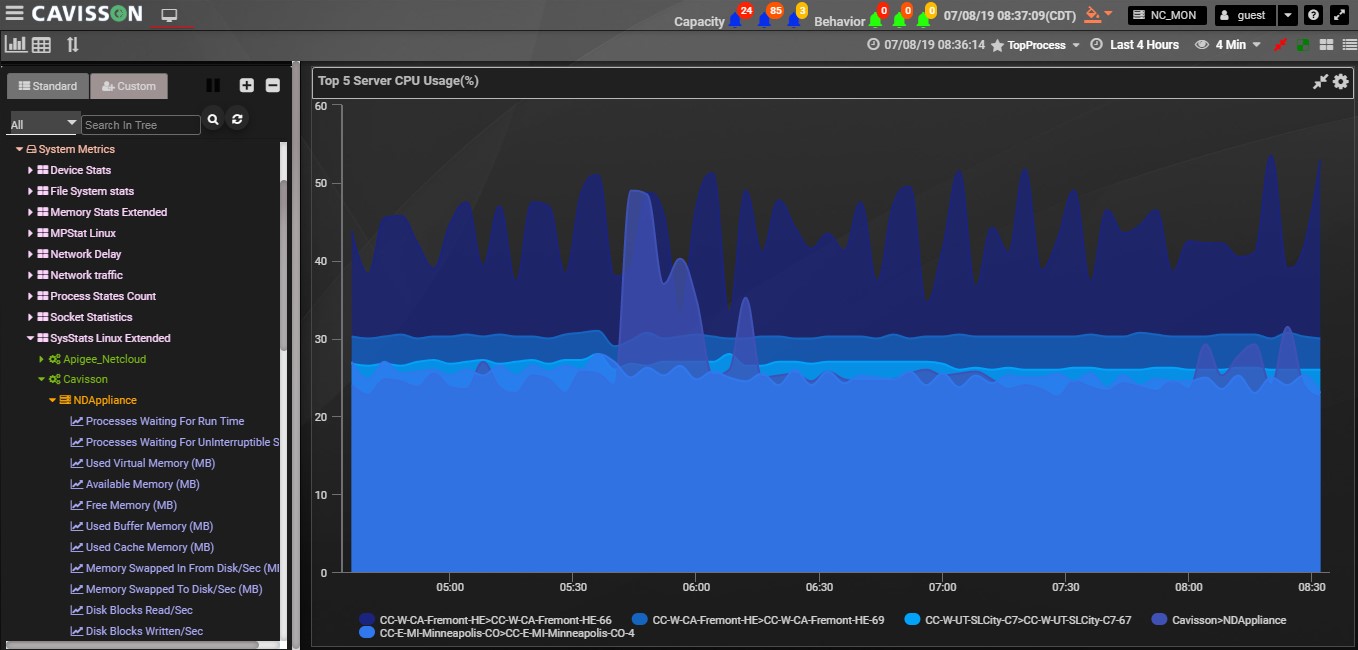This screenshot has height=650, width=1358.
Task: Toggle CC-W-CA-Fremont-HE-66 series in legend
Action: click(x=486, y=620)
